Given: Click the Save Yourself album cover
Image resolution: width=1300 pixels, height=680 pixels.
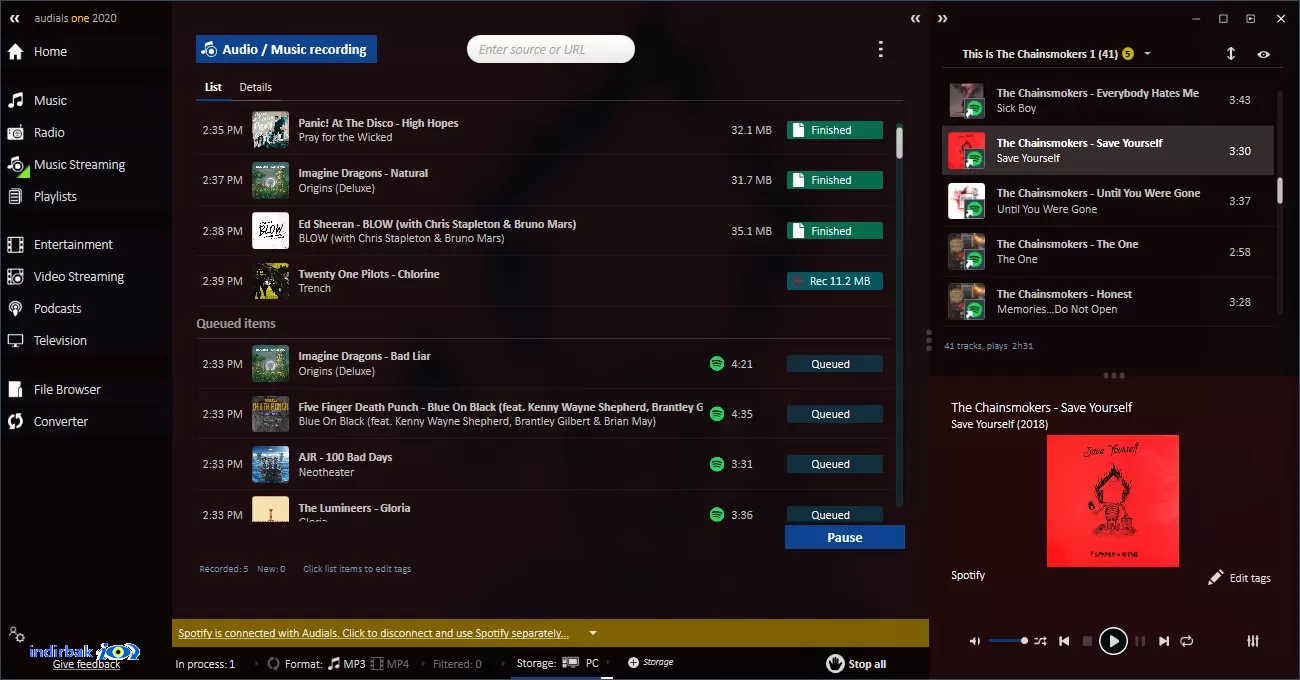Looking at the screenshot, I should point(1113,501).
